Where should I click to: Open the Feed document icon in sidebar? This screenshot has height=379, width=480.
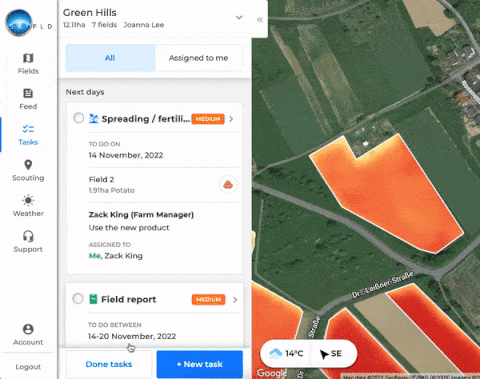pyautogui.click(x=28, y=93)
